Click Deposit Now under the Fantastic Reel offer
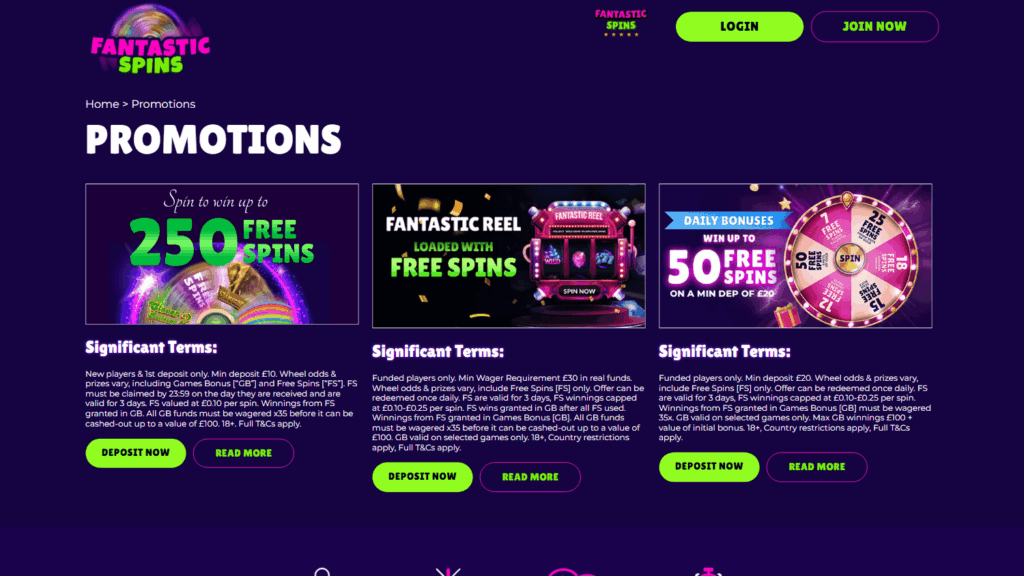Screen dimensions: 1024x576 [x=423, y=477]
